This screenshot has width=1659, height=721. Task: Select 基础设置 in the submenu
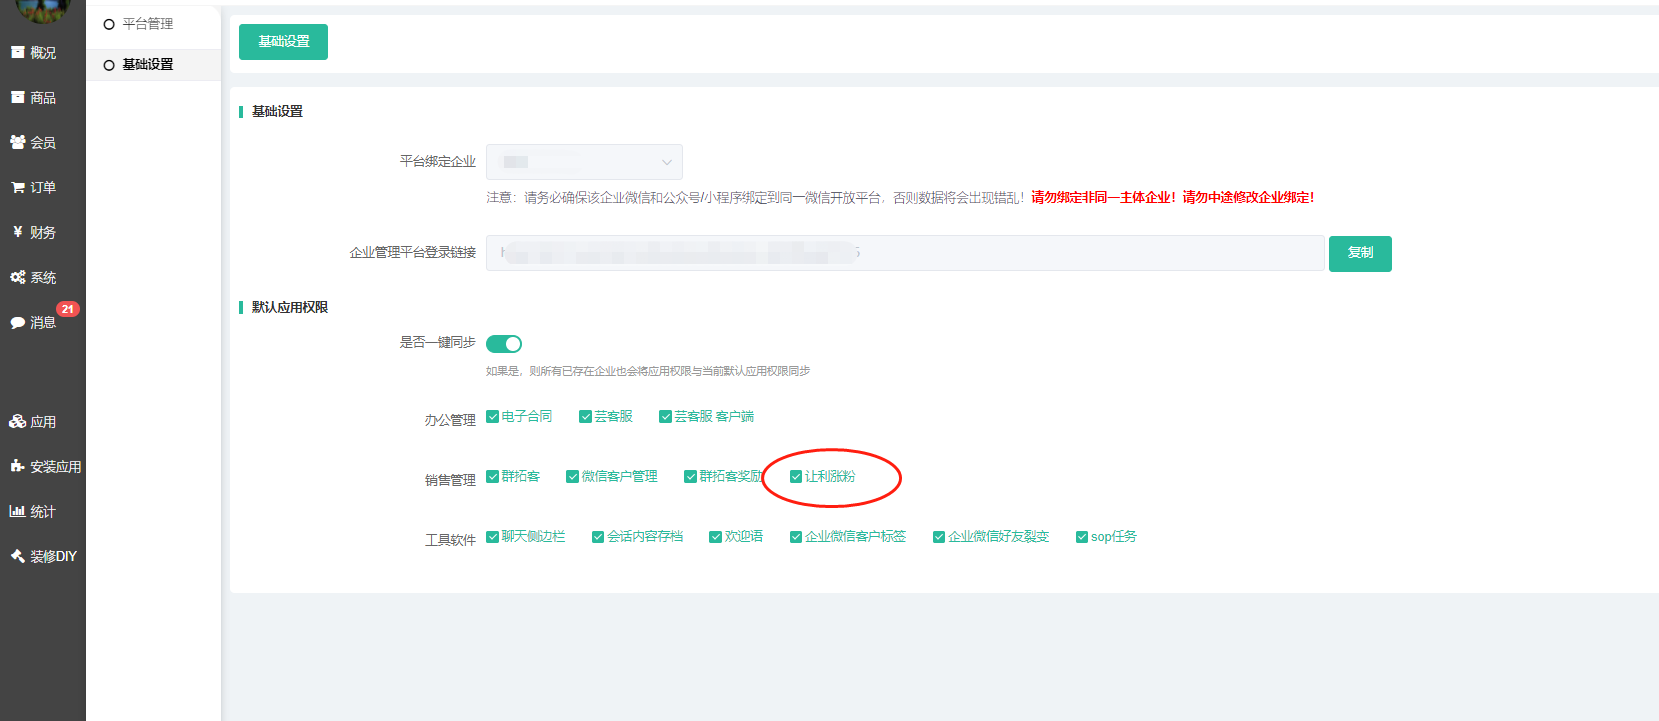(x=147, y=64)
